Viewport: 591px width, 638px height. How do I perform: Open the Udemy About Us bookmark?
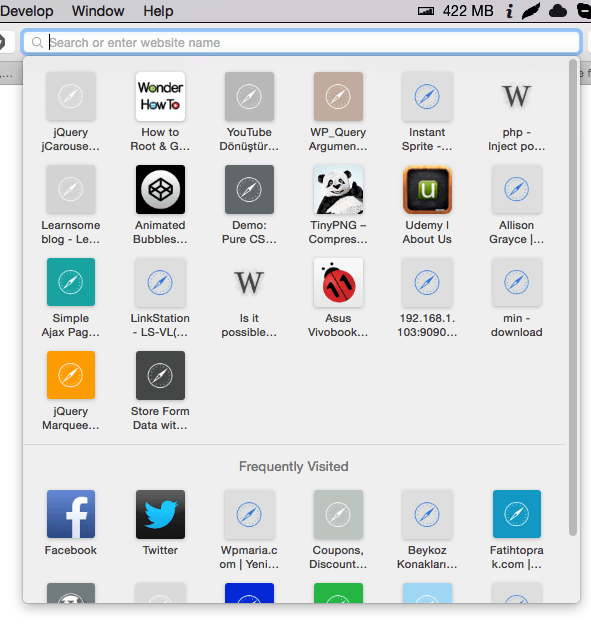tap(427, 189)
